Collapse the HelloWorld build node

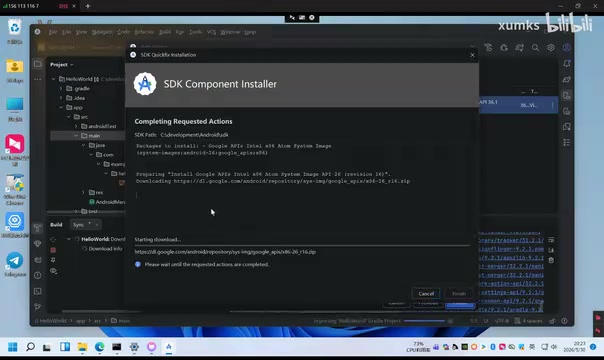click(x=69, y=239)
